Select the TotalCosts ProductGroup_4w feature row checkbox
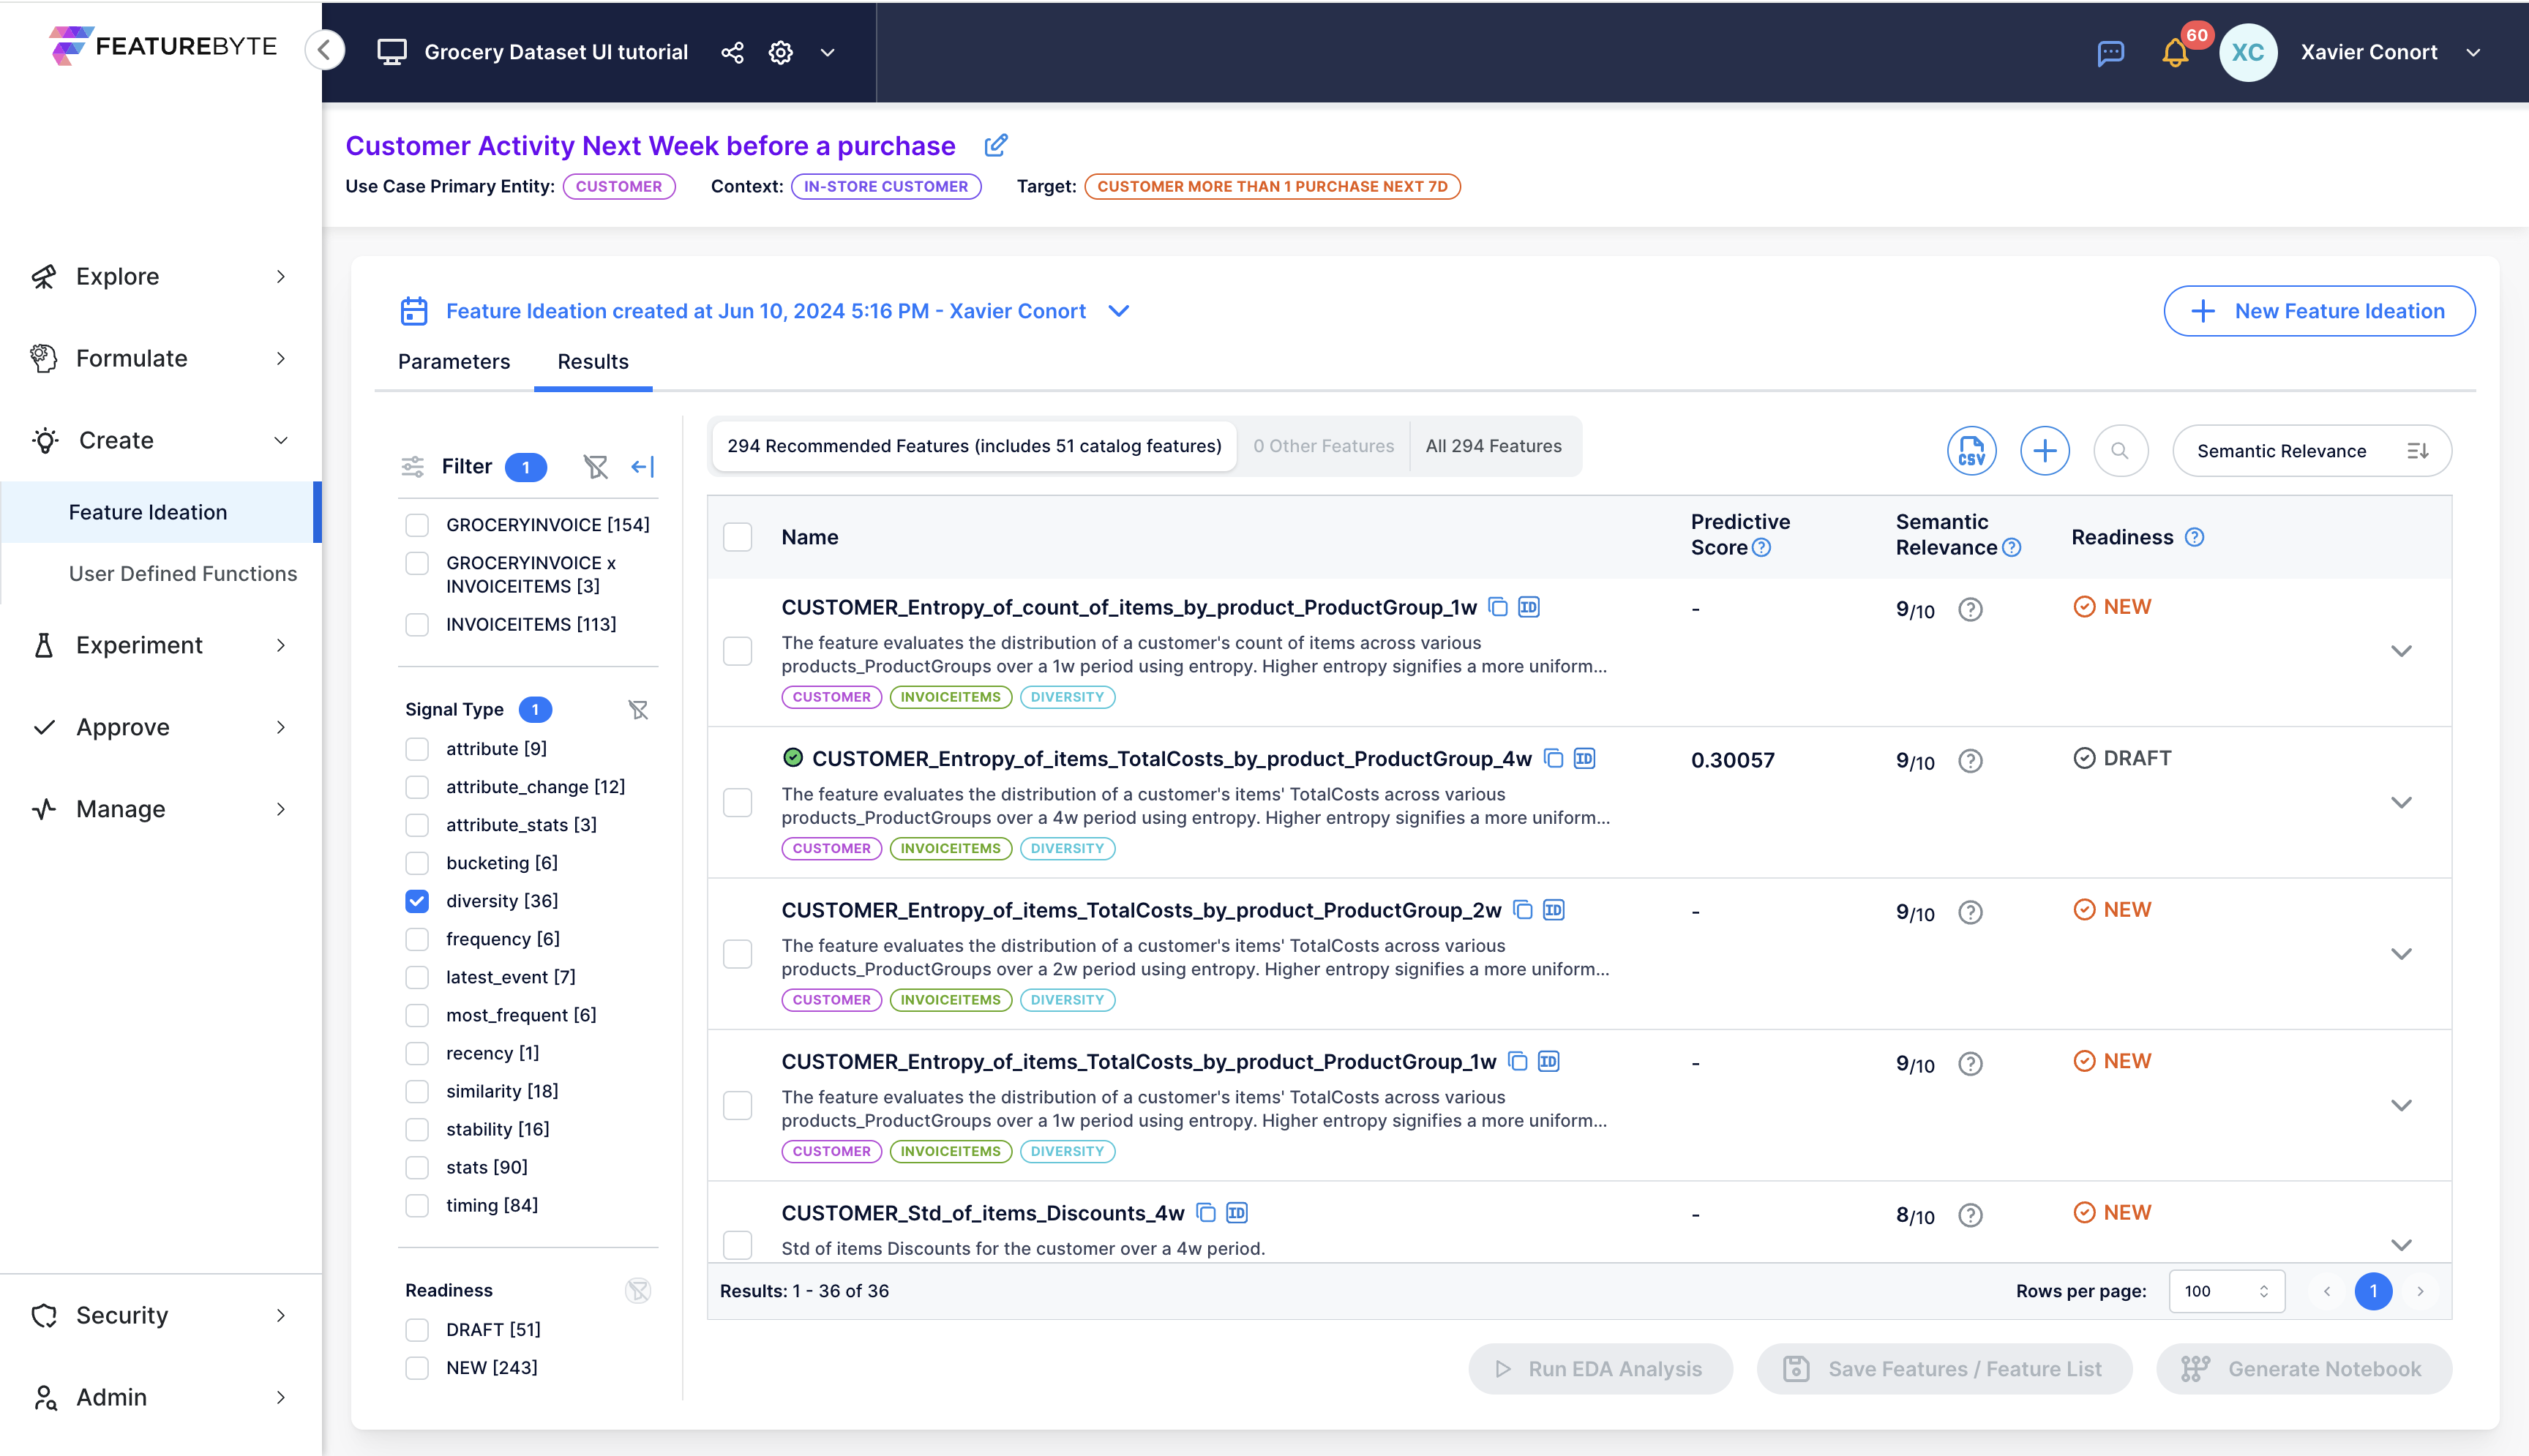The width and height of the screenshot is (2529, 1456). 738,803
